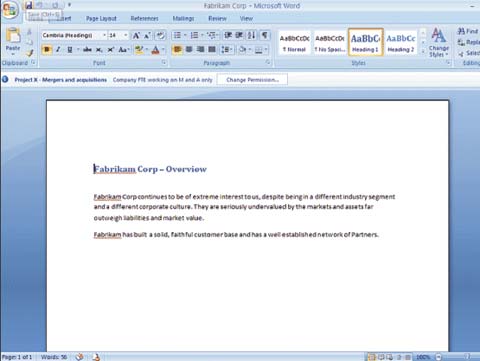
Task: Grow the font size
Action: pyautogui.click(x=136, y=35)
